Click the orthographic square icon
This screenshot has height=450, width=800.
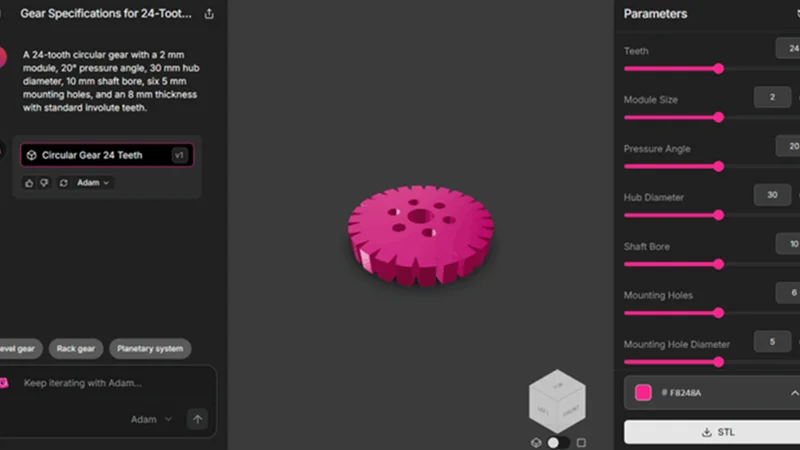(x=581, y=442)
